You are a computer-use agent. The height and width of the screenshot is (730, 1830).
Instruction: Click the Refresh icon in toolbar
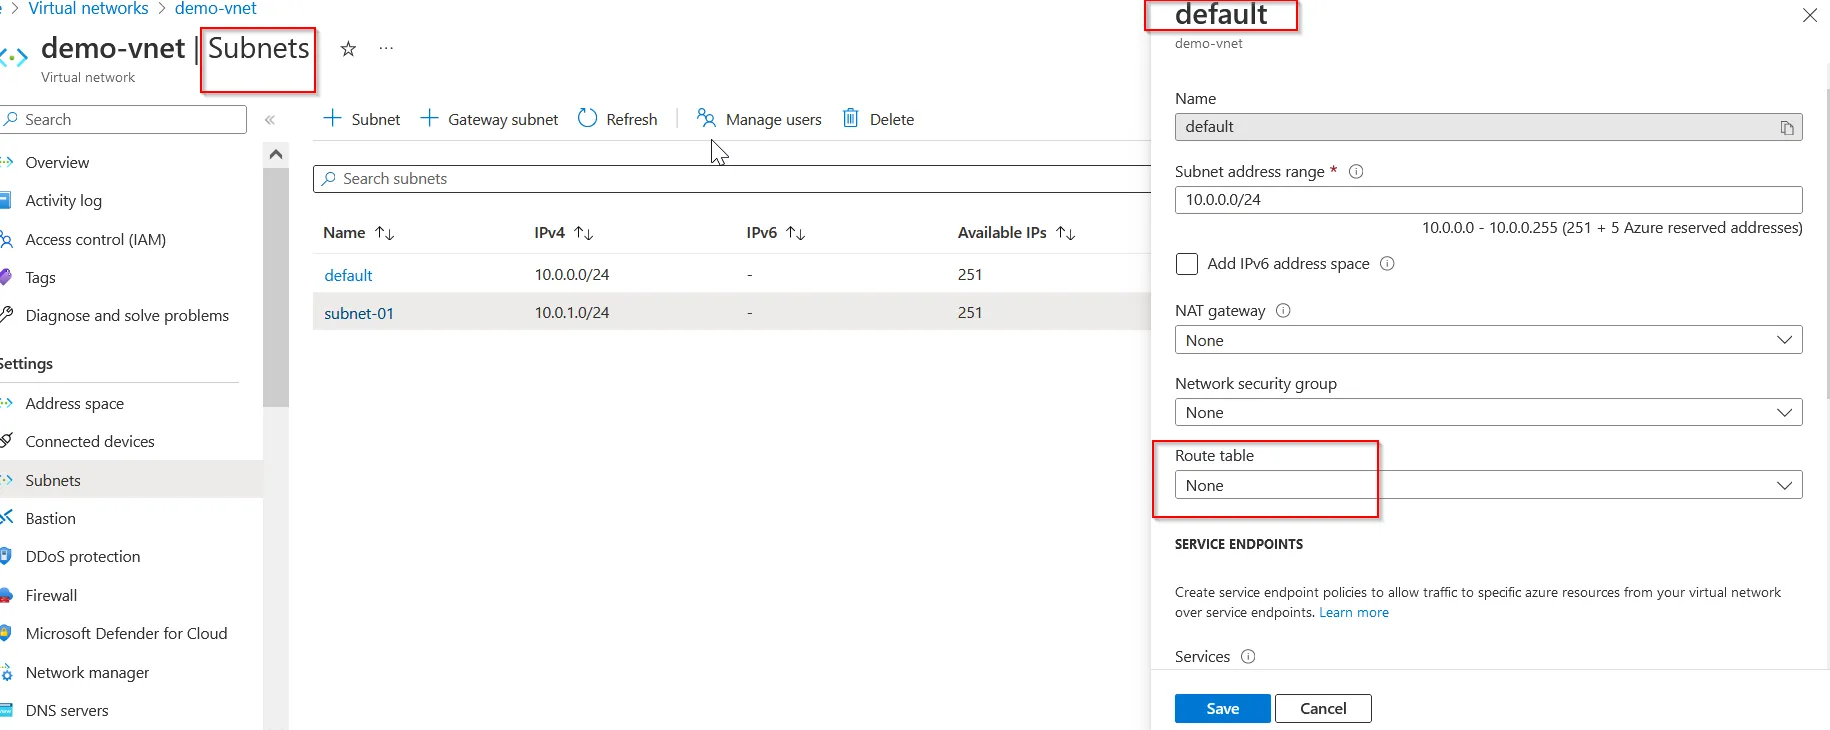coord(588,119)
